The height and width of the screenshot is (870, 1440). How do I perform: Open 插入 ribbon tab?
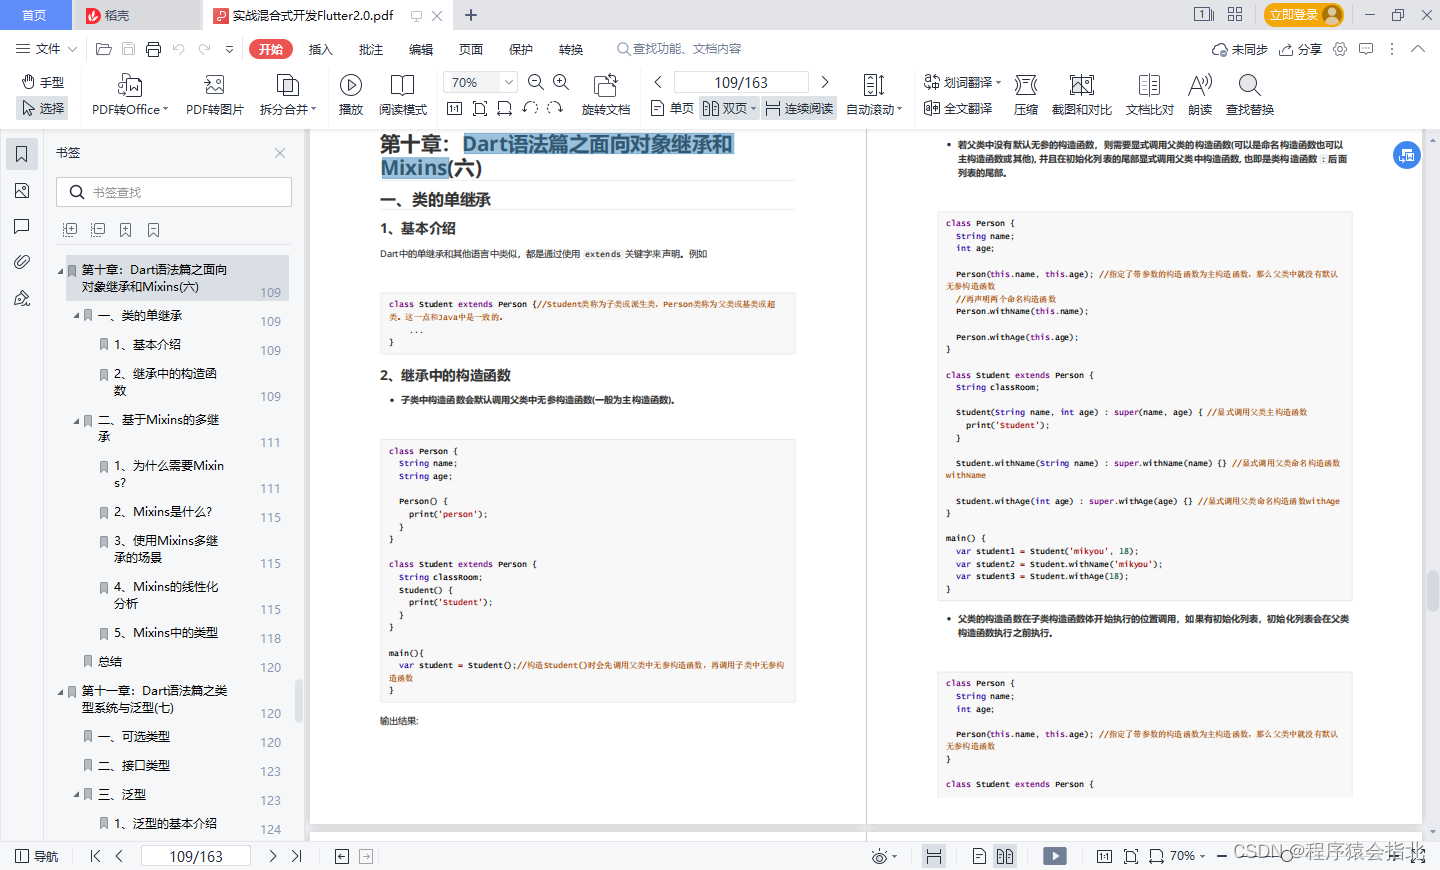(x=320, y=49)
